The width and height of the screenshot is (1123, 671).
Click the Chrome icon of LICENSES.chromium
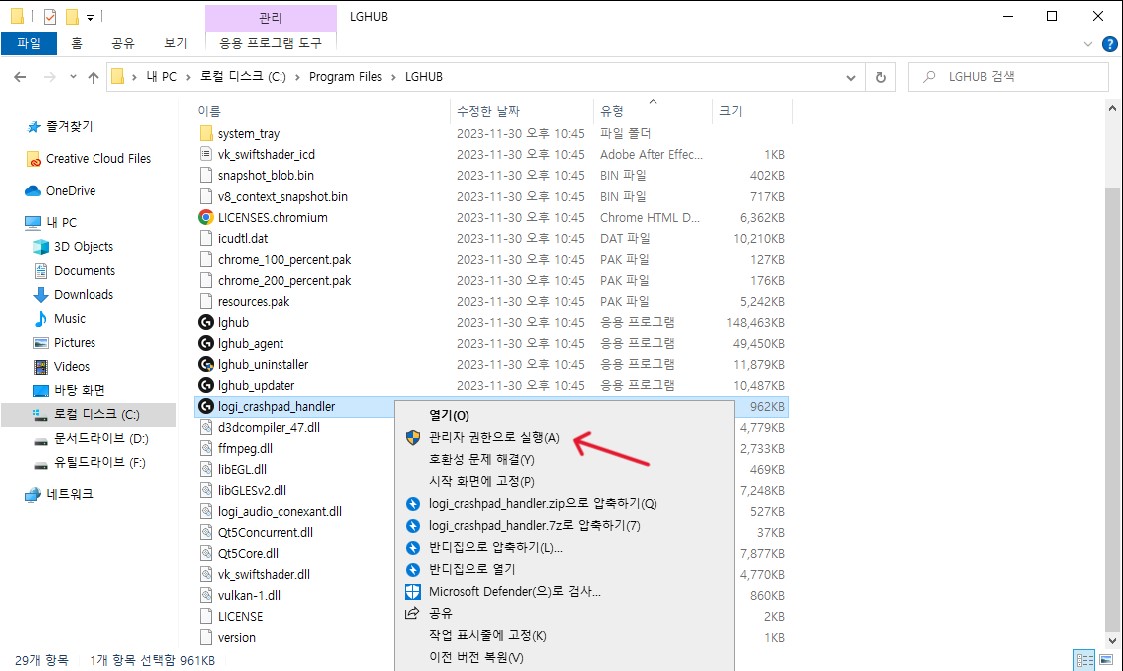[206, 217]
